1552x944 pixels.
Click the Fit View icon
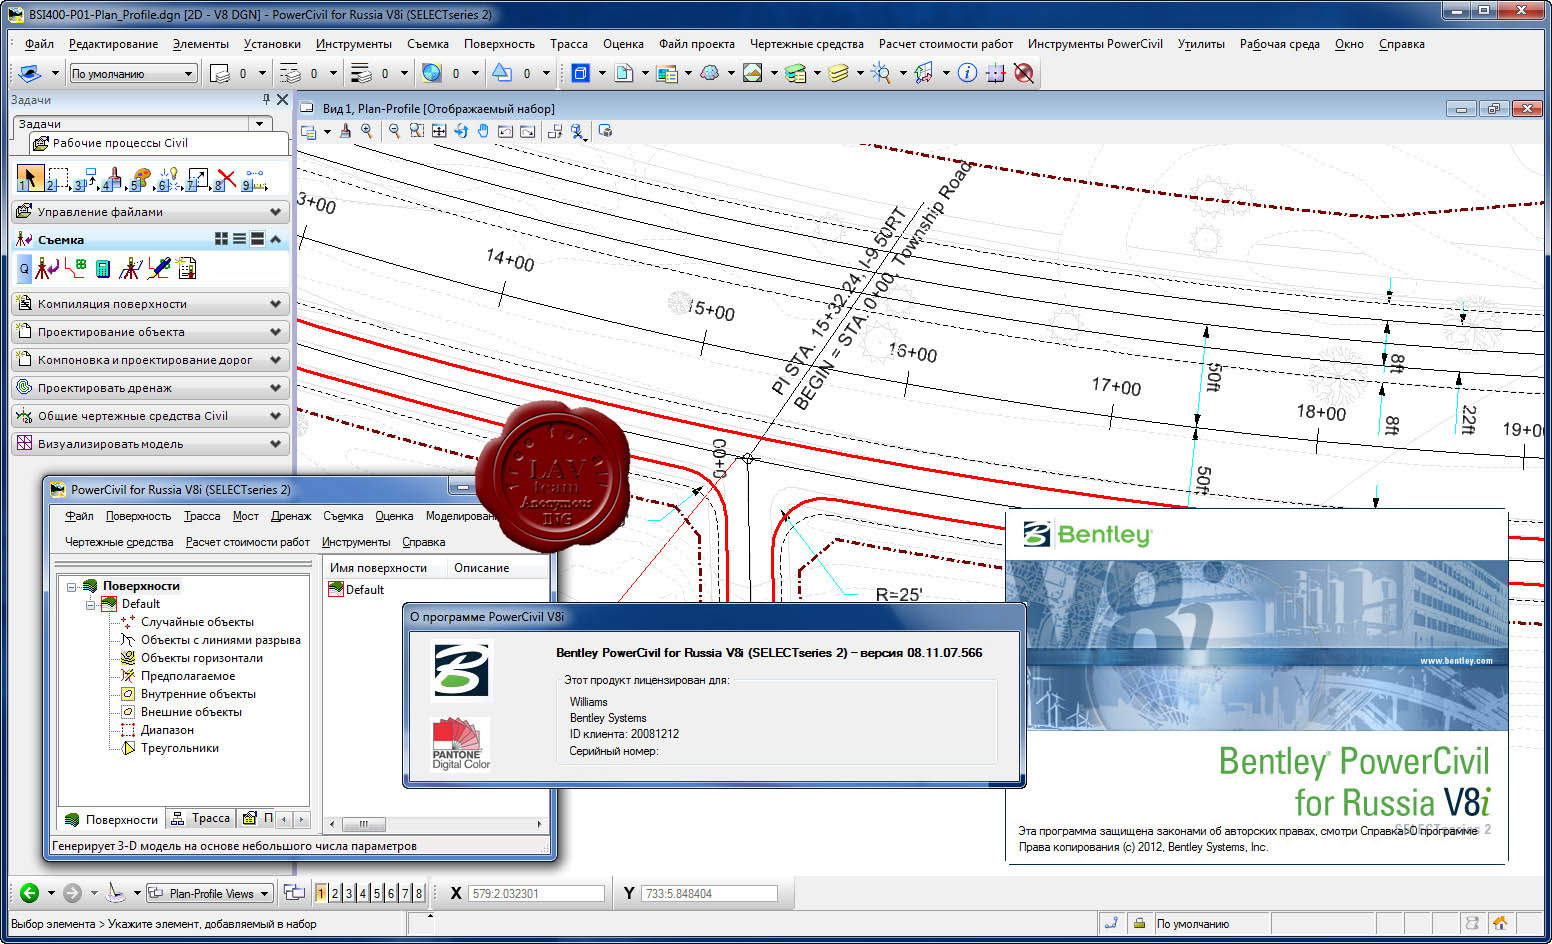tap(438, 131)
